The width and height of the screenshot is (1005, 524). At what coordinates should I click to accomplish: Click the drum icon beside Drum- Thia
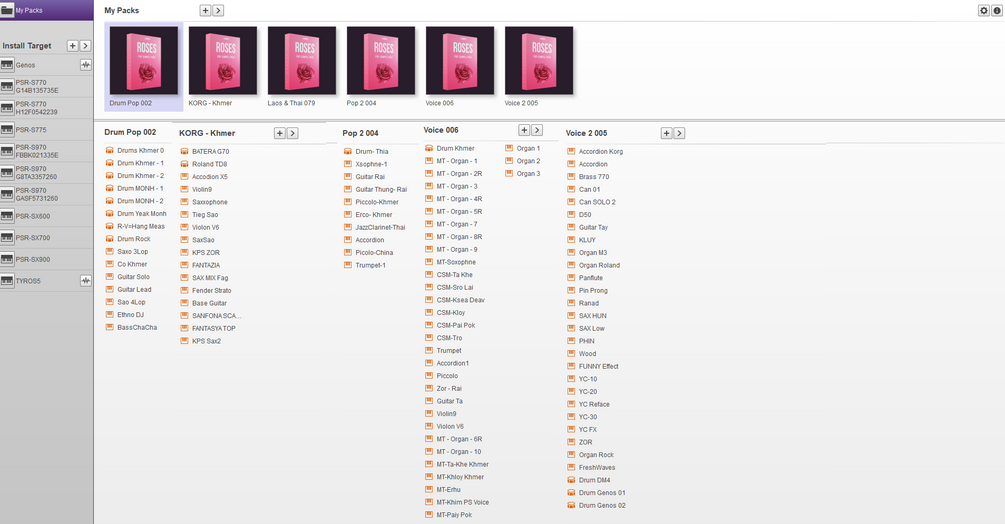(x=348, y=152)
